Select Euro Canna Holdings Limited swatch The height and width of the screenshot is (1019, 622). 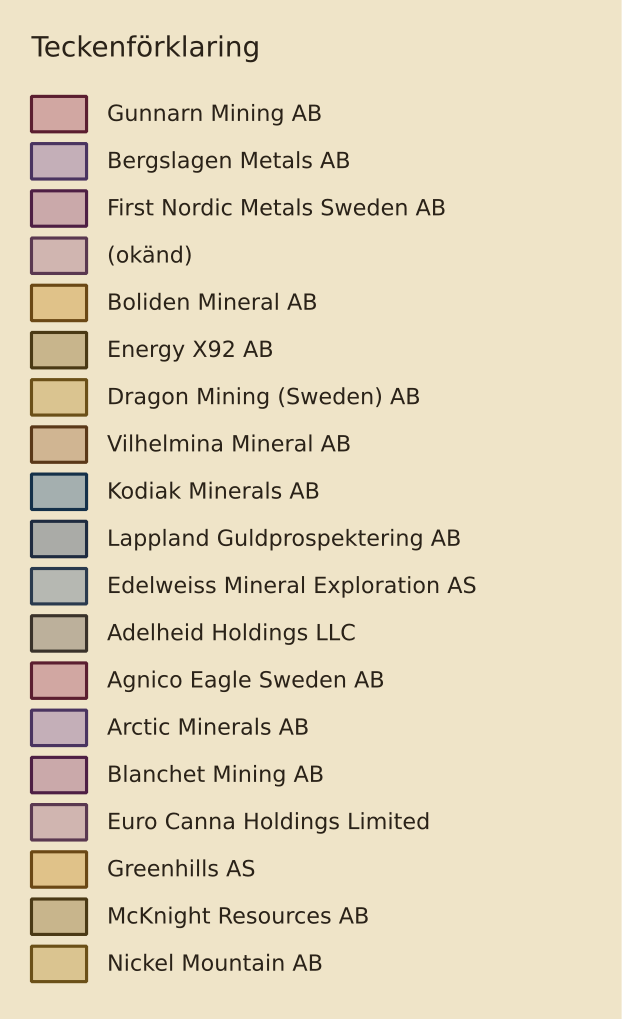[x=59, y=822]
